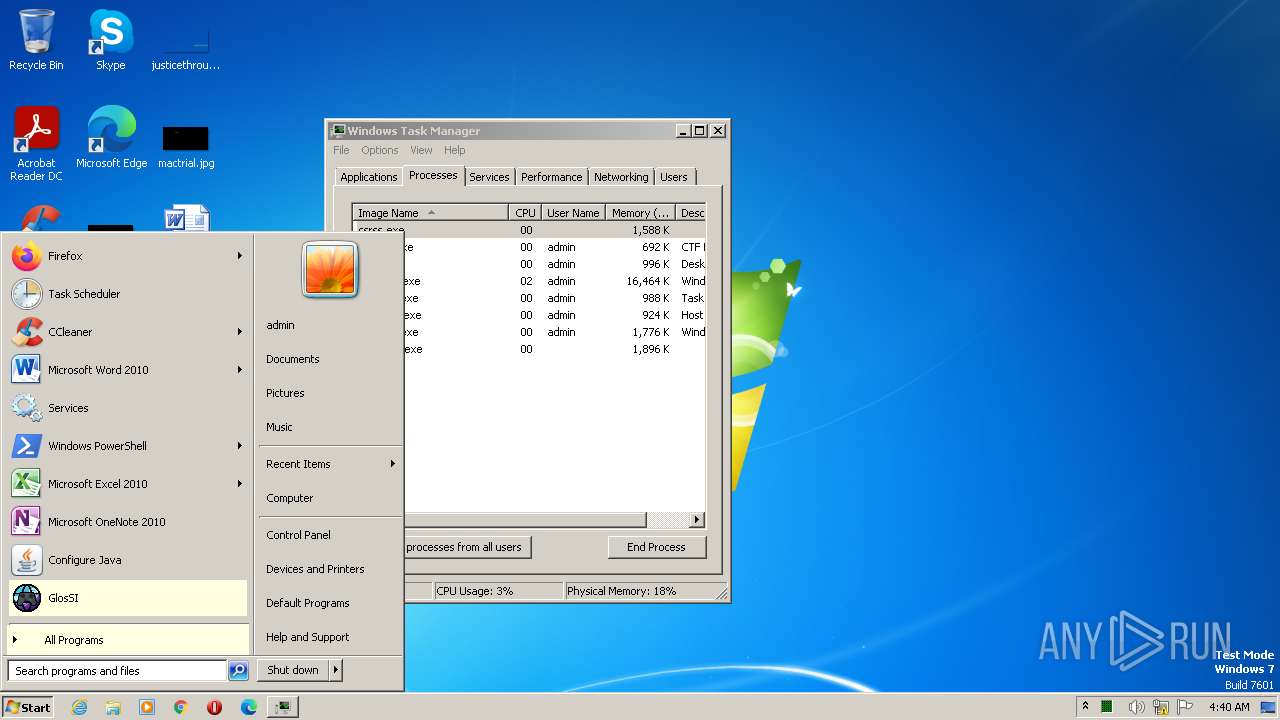Screen dimensions: 1280x720
Task: Open Microsoft Excel 2010 from Start menu
Action: (128, 484)
